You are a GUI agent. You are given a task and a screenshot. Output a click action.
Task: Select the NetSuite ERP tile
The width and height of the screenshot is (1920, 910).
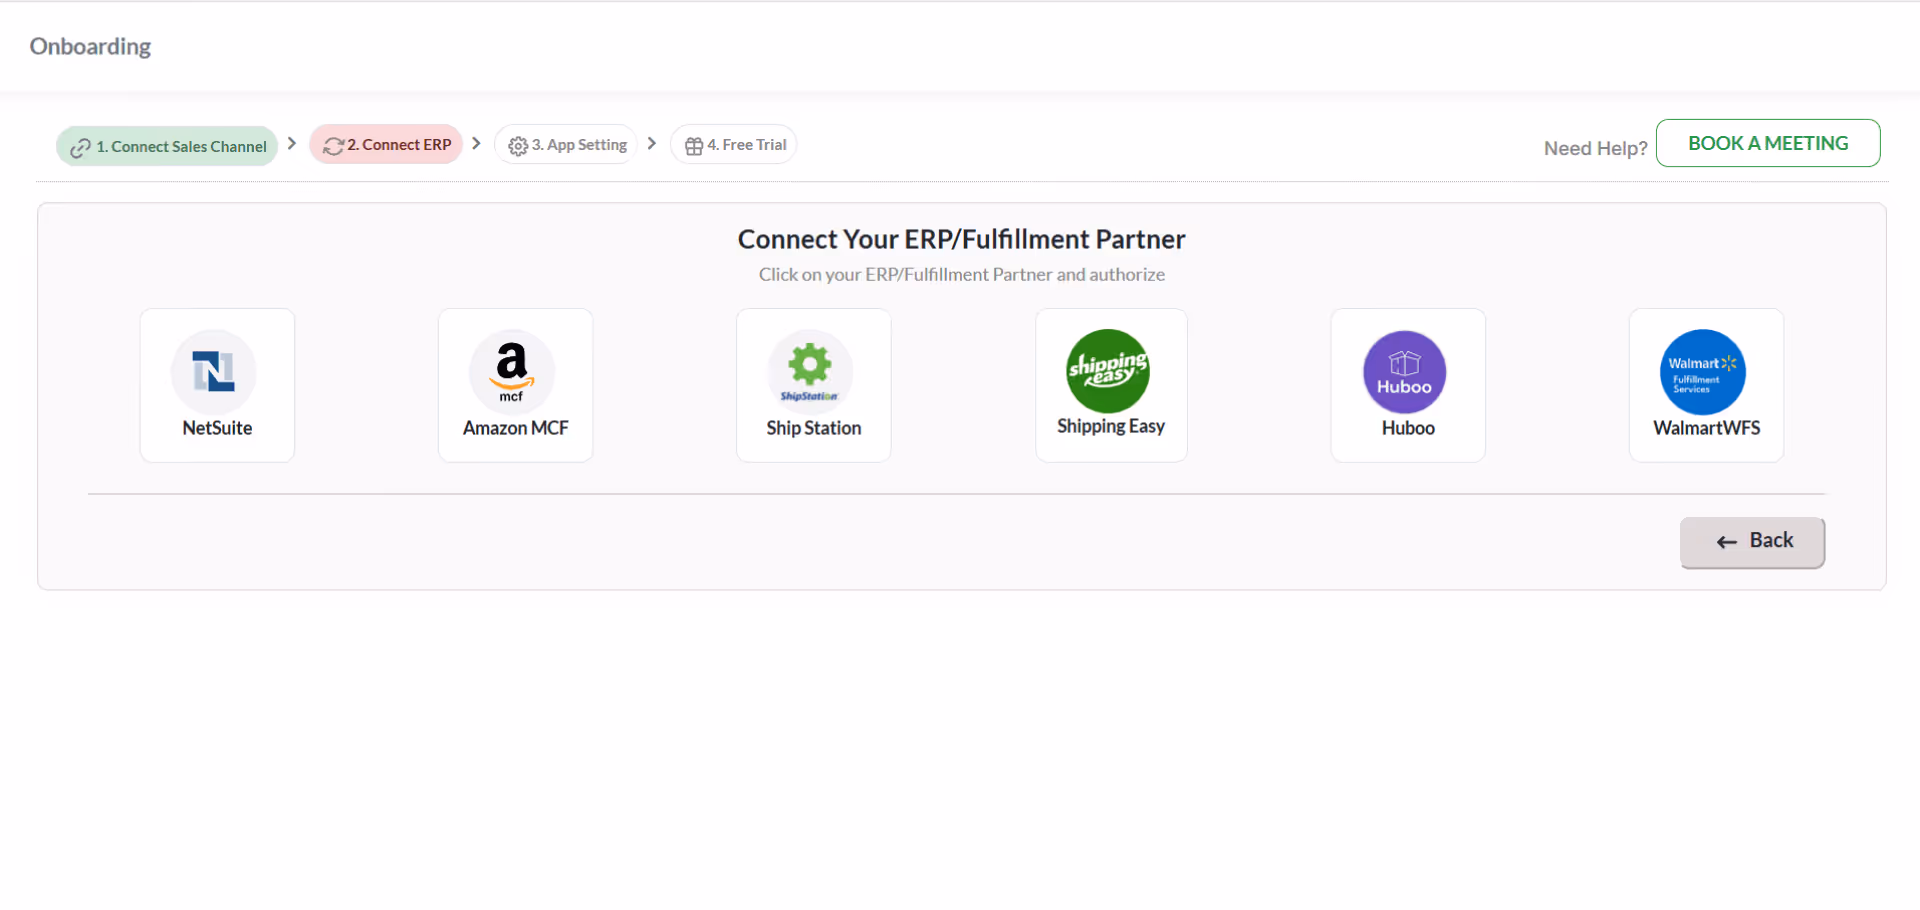pos(216,385)
